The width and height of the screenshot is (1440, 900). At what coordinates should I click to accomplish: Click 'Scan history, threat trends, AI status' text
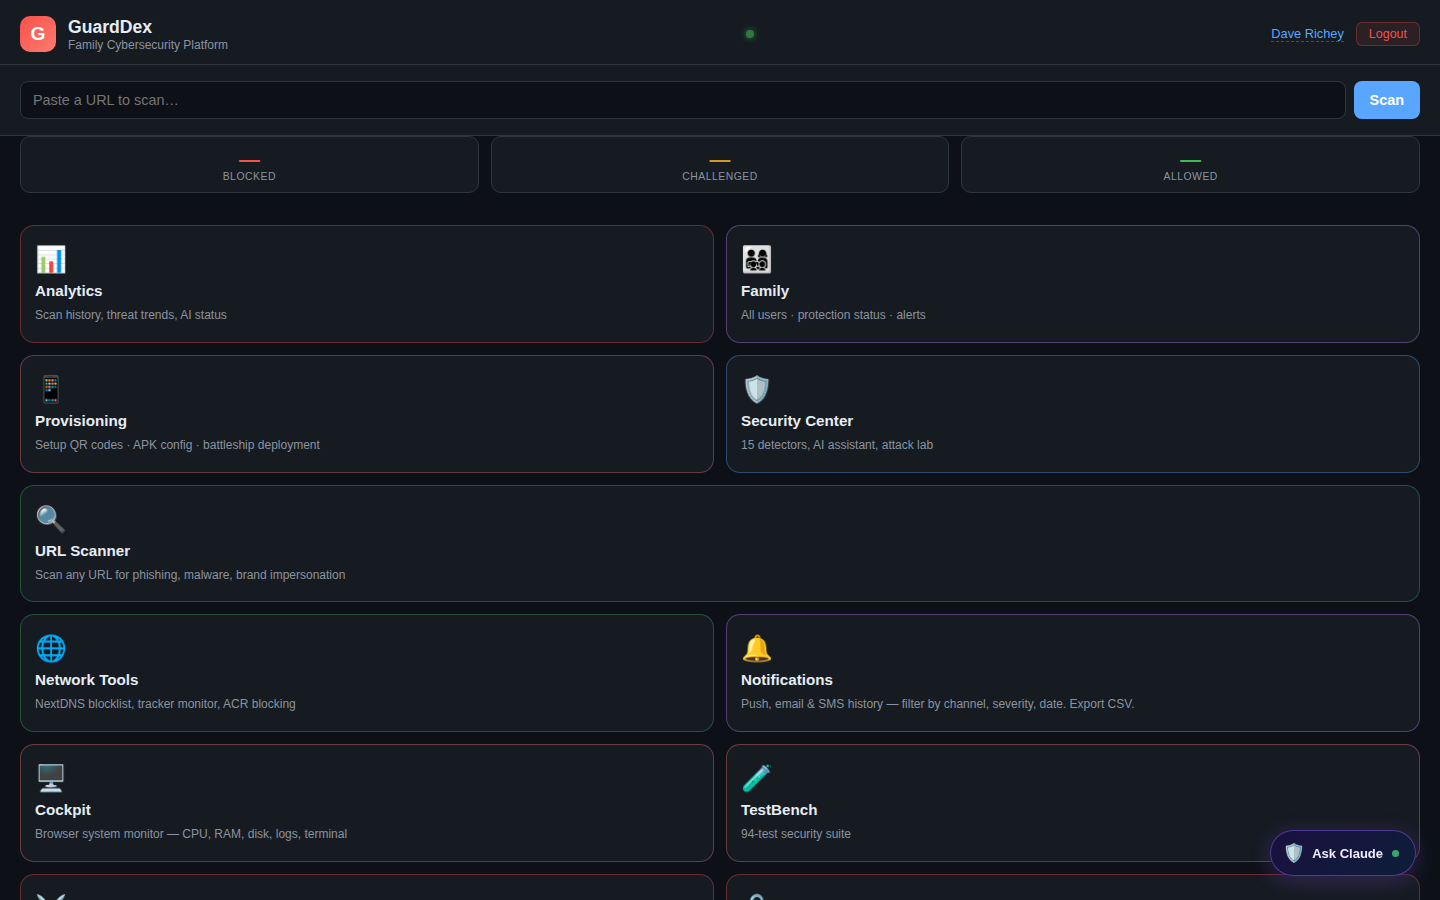tap(131, 315)
